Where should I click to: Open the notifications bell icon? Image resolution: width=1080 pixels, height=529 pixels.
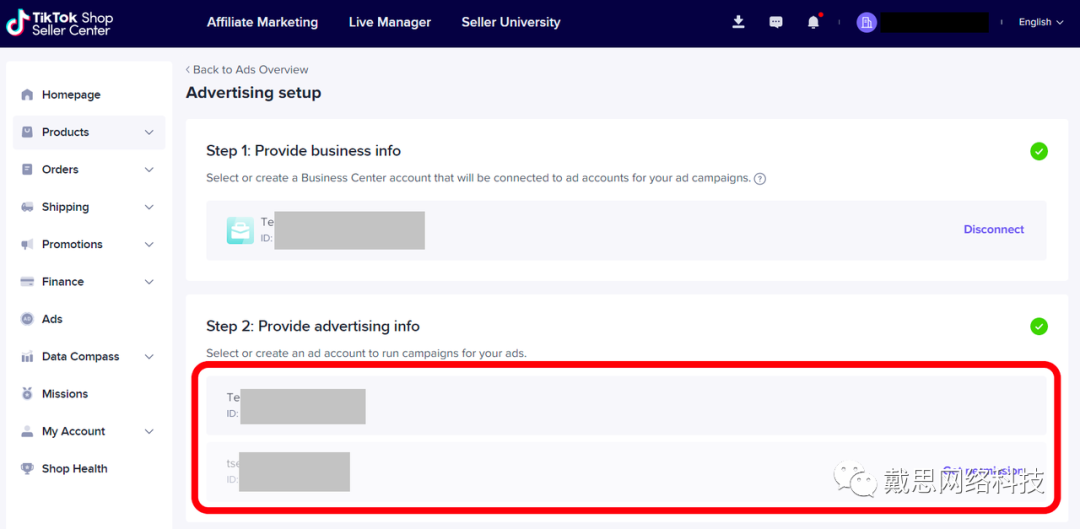[x=813, y=22]
